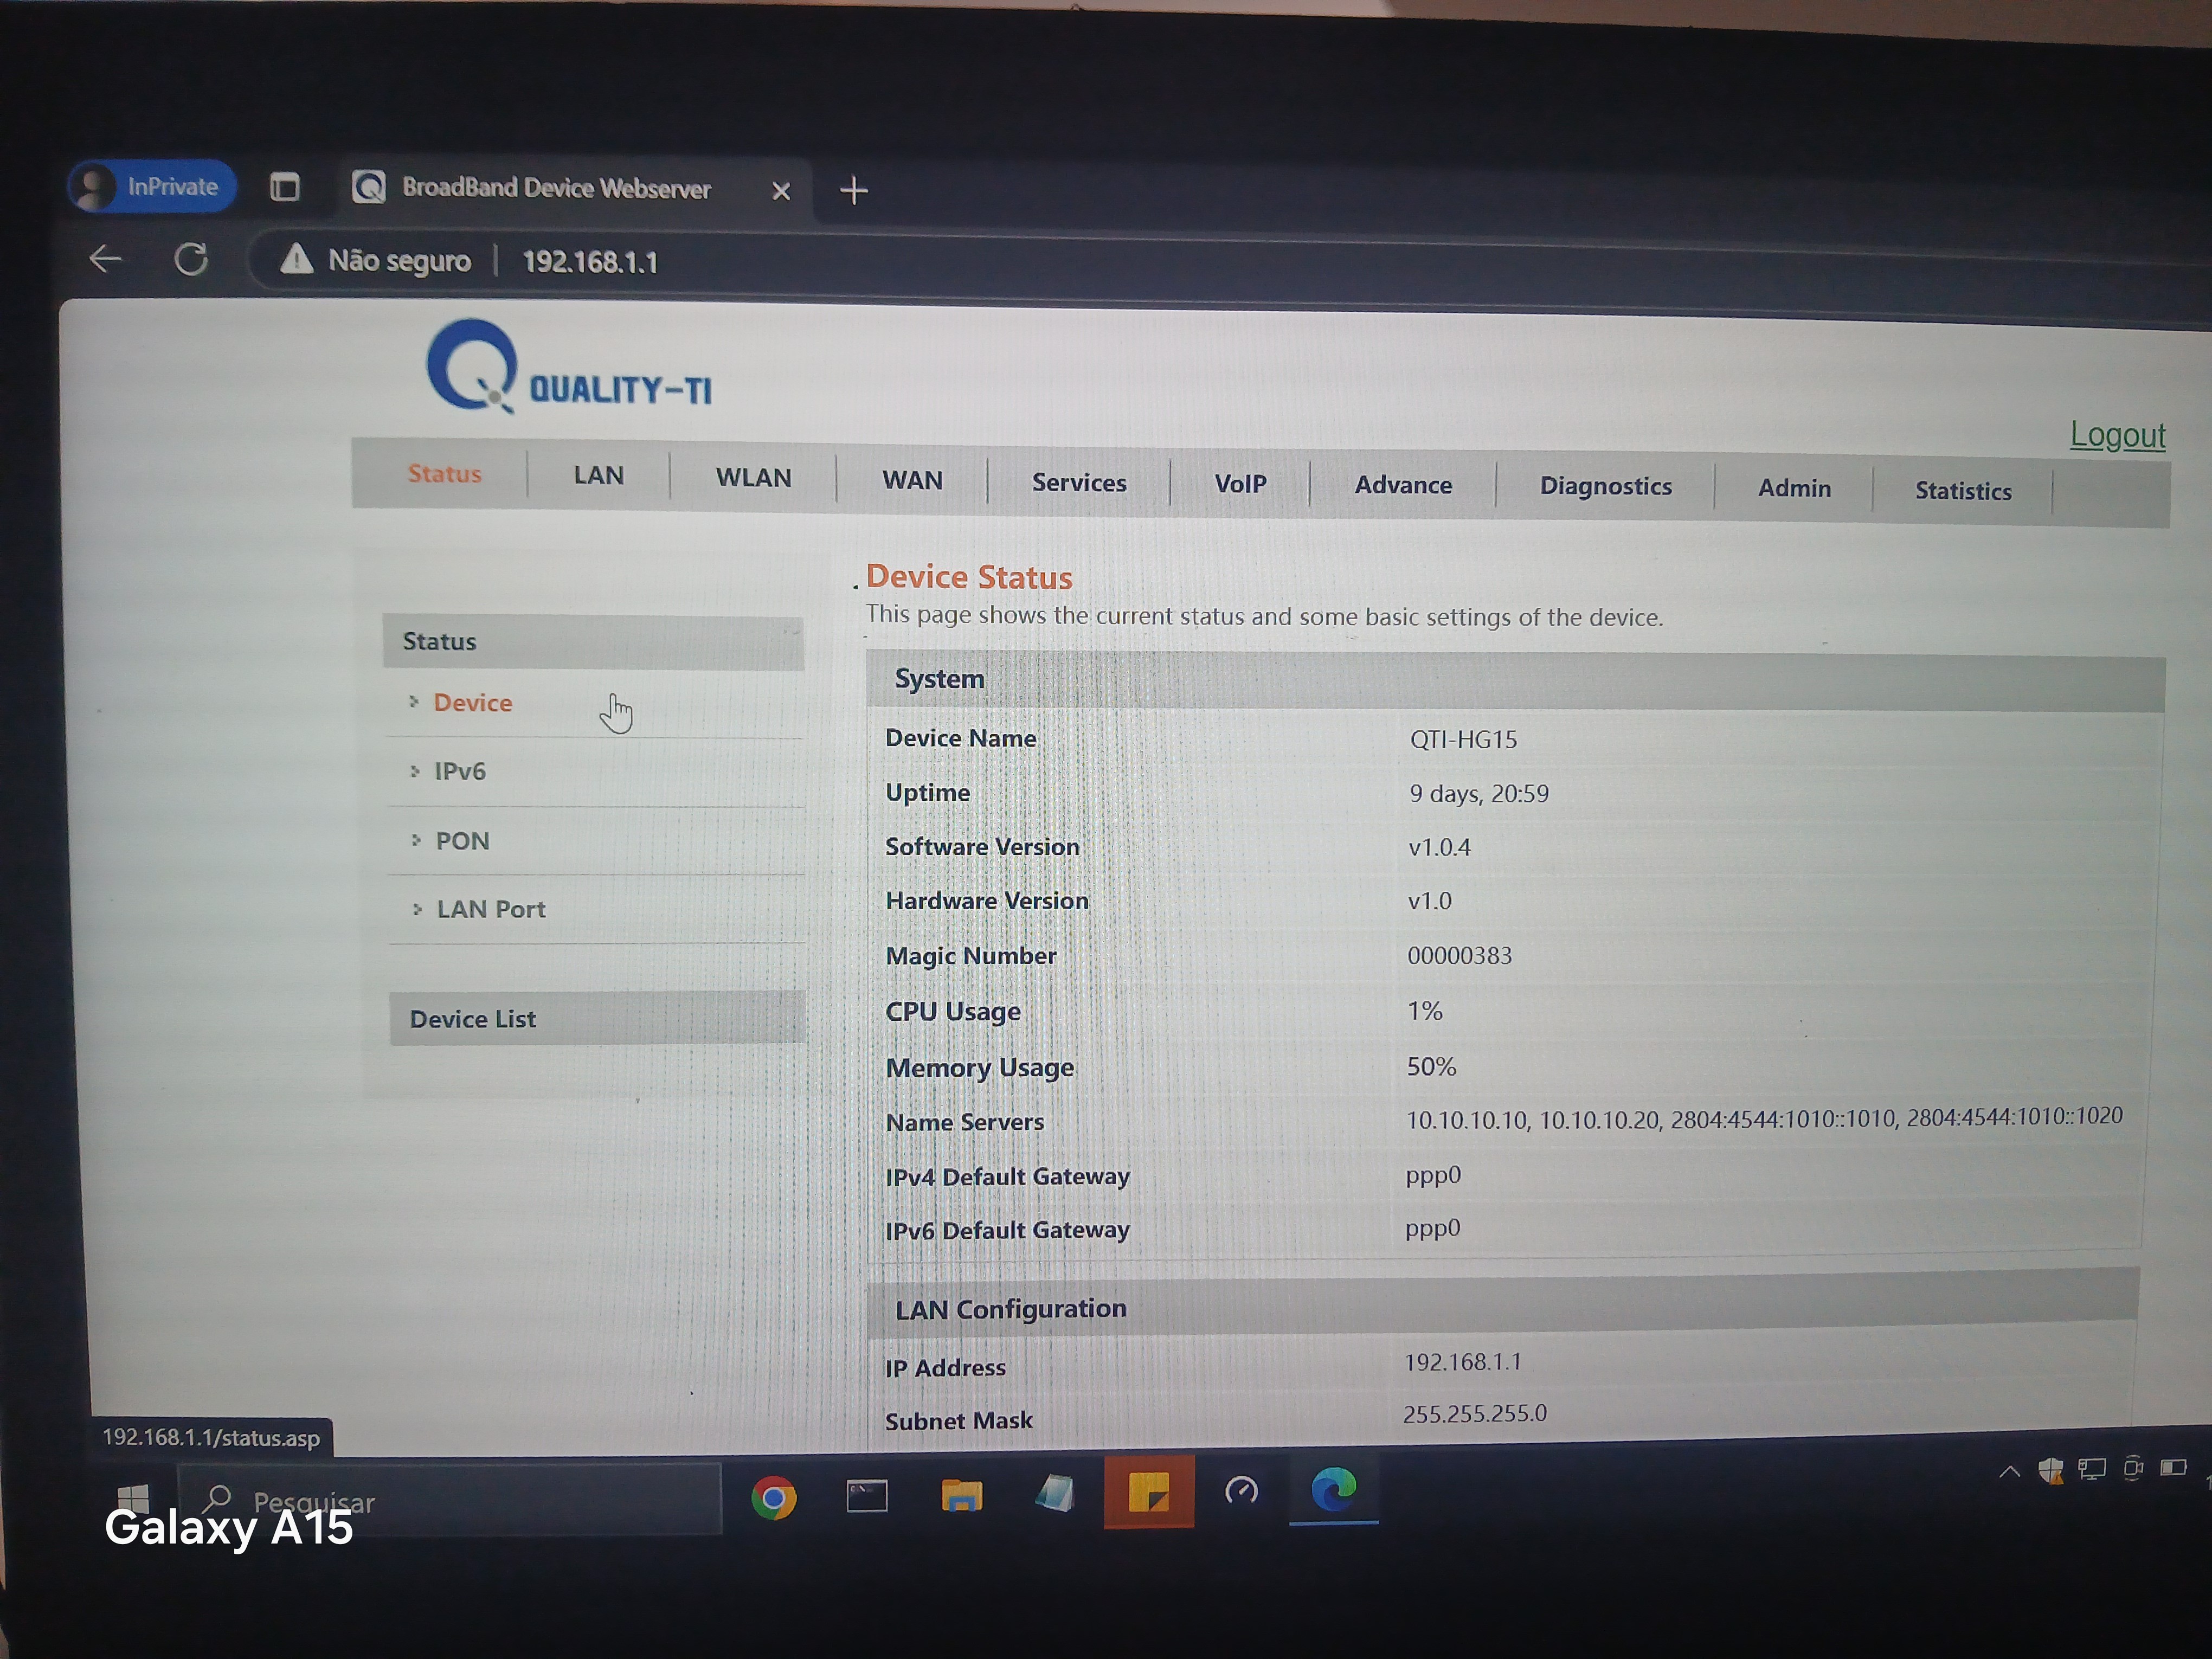Screen dimensions: 2212x1659
Task: Show hidden system tray icons
Action: click(2009, 1471)
